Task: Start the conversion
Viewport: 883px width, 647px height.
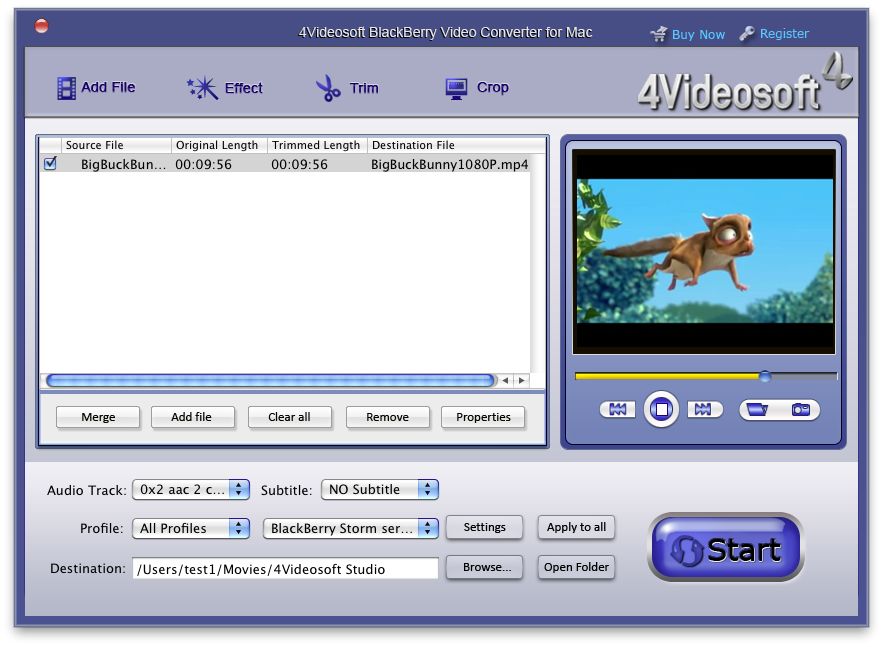Action: (x=725, y=548)
